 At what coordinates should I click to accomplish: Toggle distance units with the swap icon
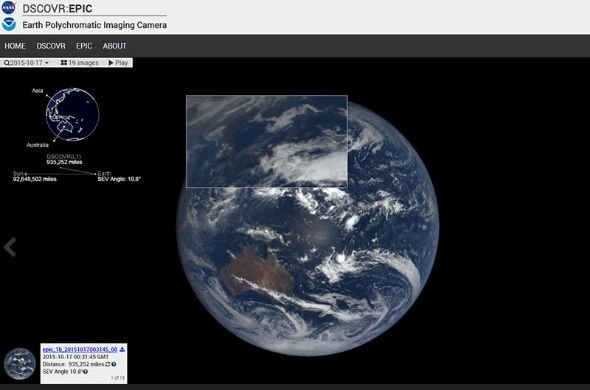click(108, 364)
